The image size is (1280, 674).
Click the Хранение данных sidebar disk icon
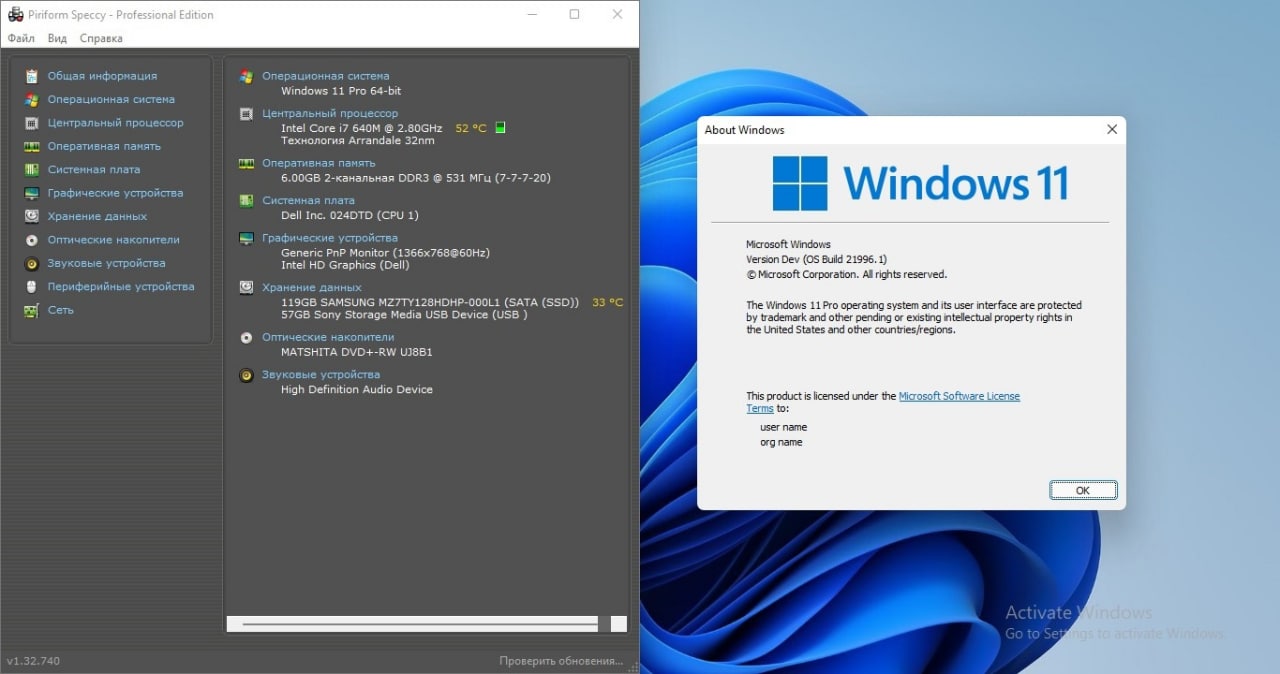(x=31, y=216)
